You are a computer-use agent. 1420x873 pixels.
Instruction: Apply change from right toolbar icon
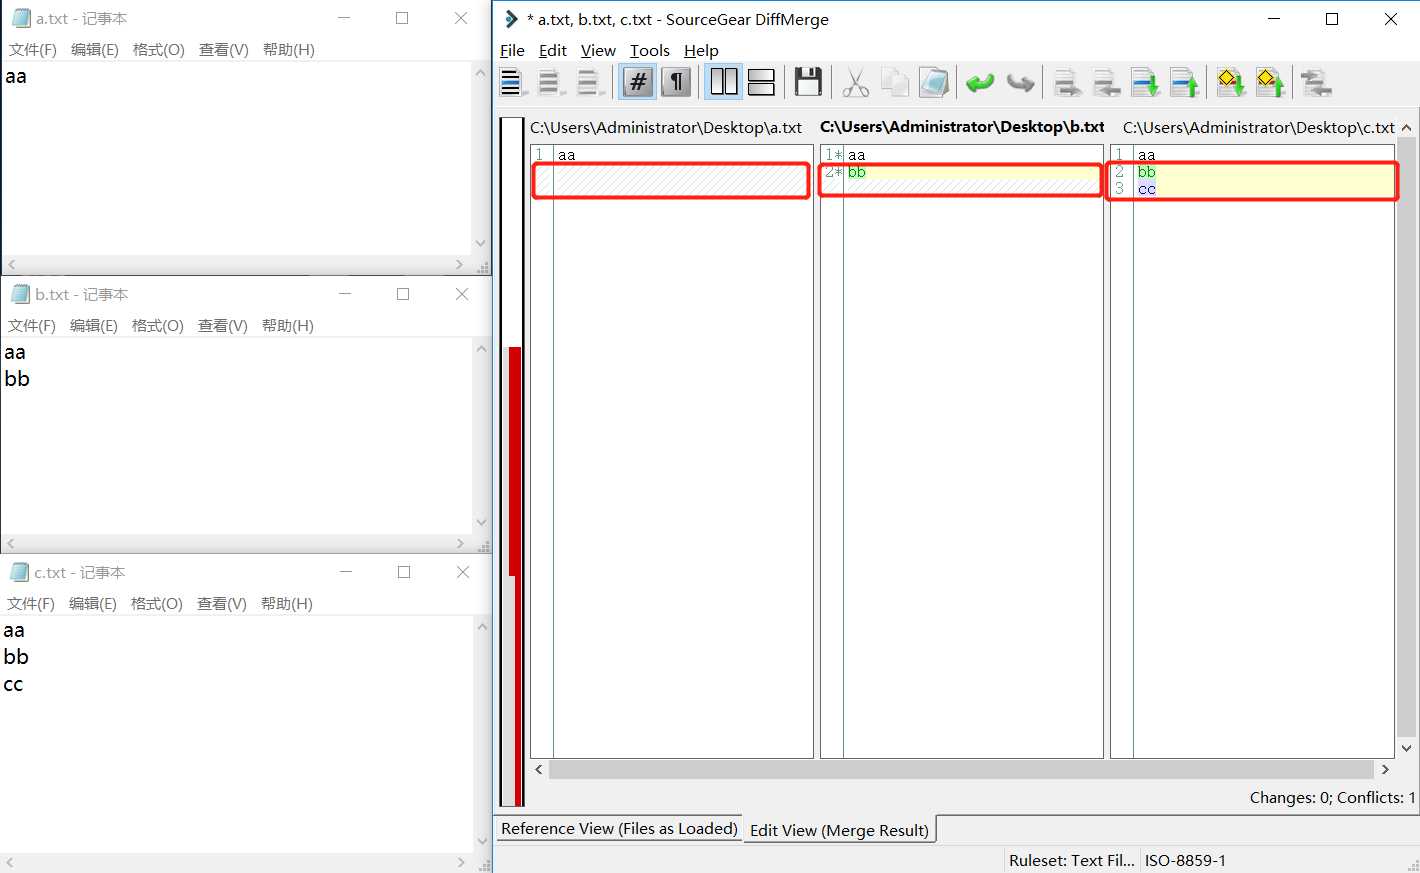pos(1107,83)
